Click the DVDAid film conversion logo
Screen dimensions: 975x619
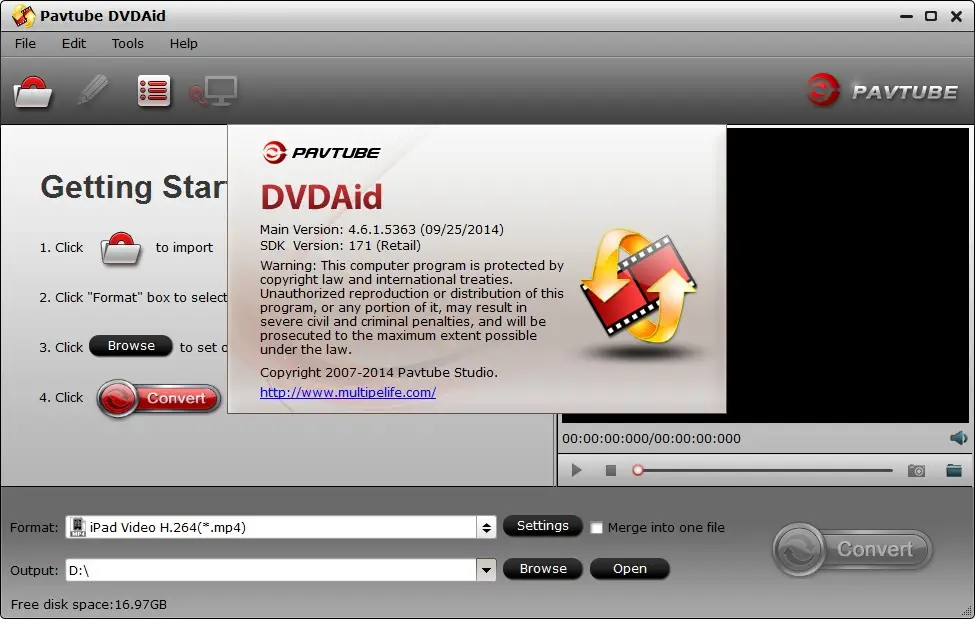[639, 287]
